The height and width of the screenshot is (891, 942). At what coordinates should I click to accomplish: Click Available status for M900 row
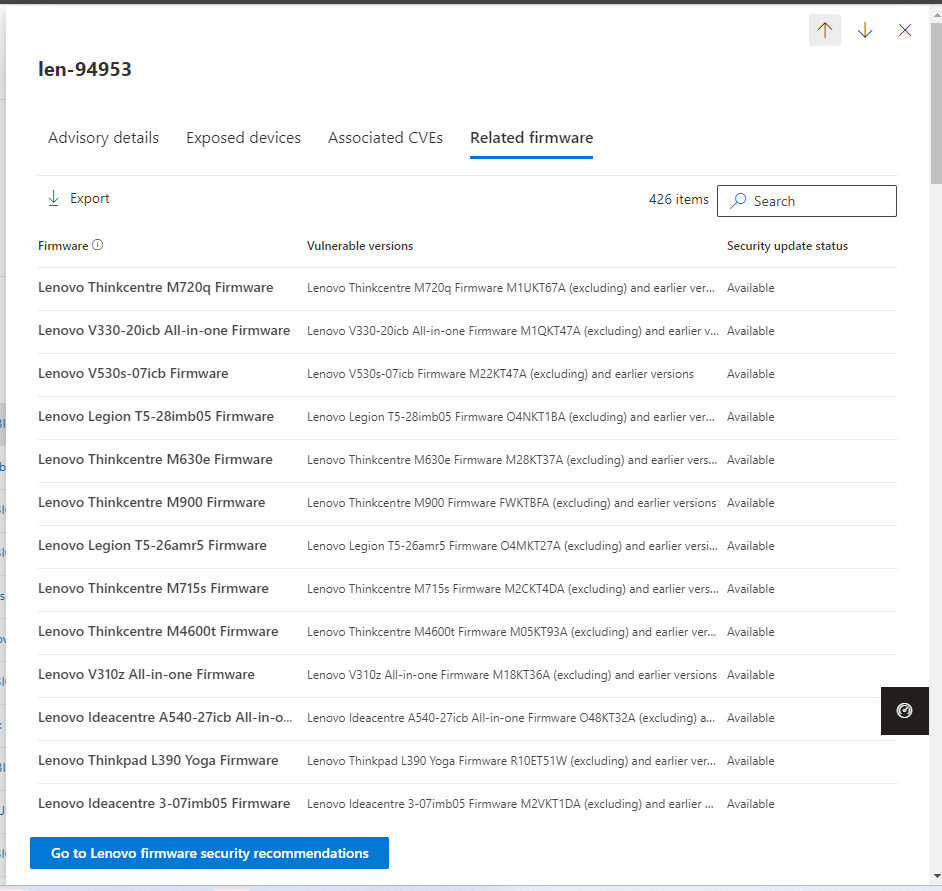(x=750, y=503)
